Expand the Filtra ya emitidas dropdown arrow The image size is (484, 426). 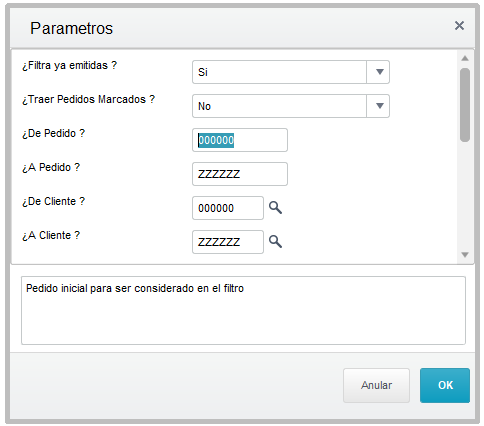378,72
